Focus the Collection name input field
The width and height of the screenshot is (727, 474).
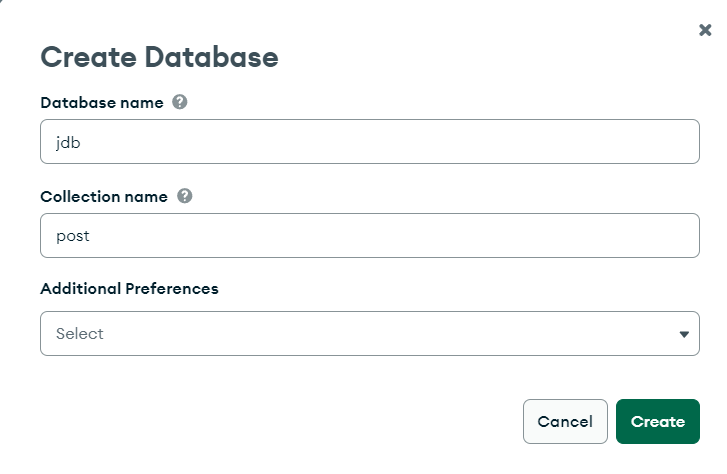tap(370, 236)
